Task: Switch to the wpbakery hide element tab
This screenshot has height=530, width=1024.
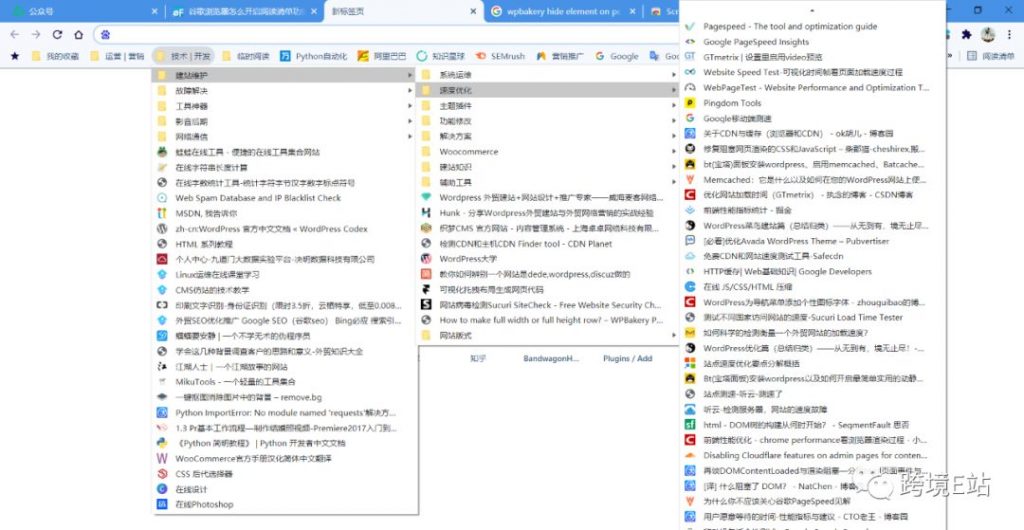Action: 563,11
